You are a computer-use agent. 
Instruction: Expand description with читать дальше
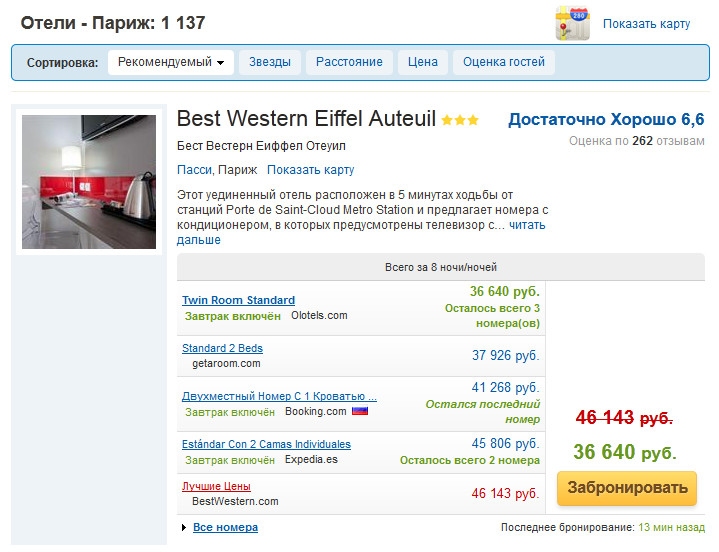coord(527,226)
